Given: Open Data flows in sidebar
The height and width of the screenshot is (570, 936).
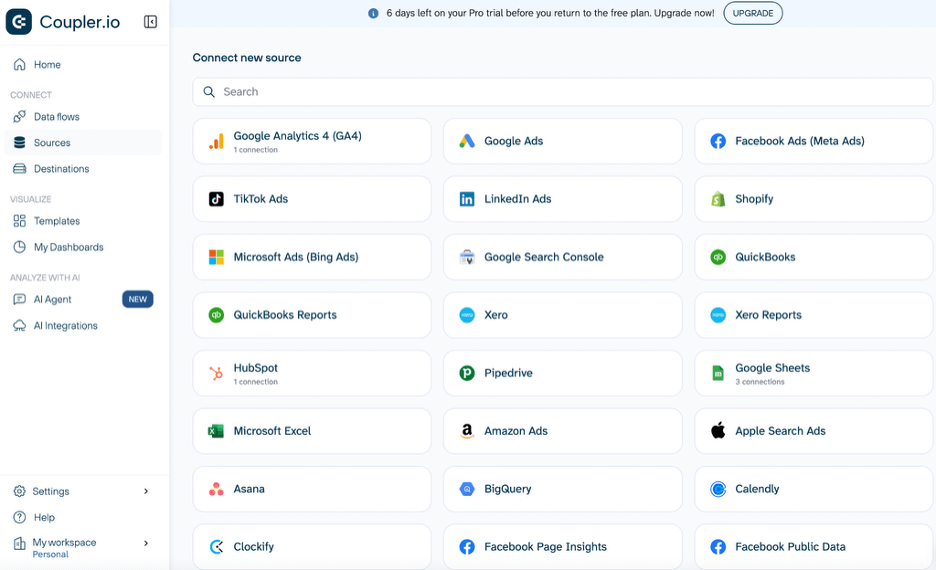Looking at the screenshot, I should pos(83,116).
